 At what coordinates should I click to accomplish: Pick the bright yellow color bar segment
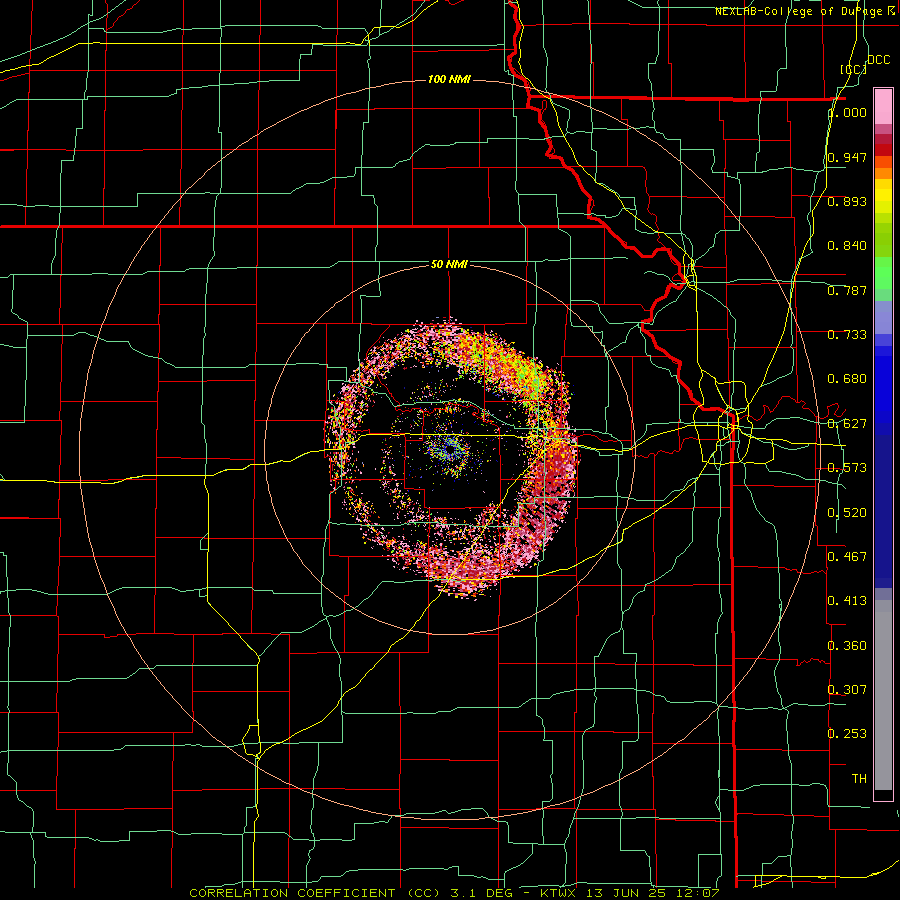[883, 196]
